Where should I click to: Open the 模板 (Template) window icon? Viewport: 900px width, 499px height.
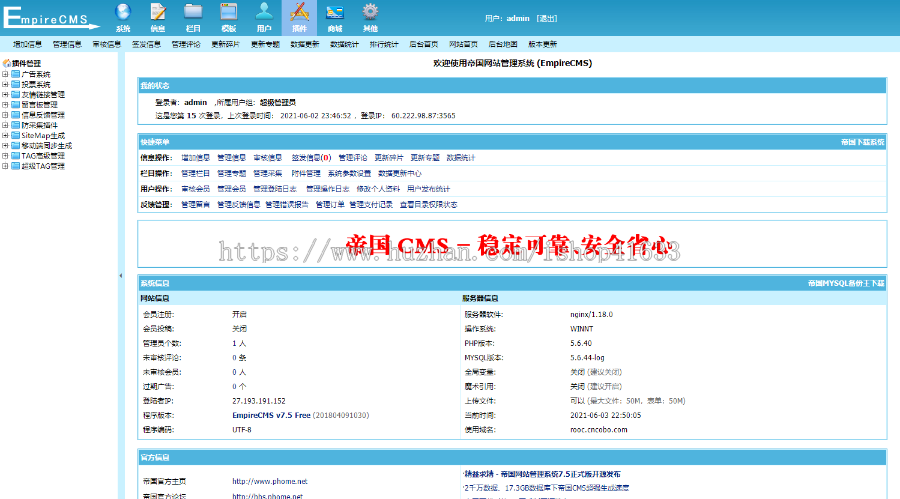point(228,12)
